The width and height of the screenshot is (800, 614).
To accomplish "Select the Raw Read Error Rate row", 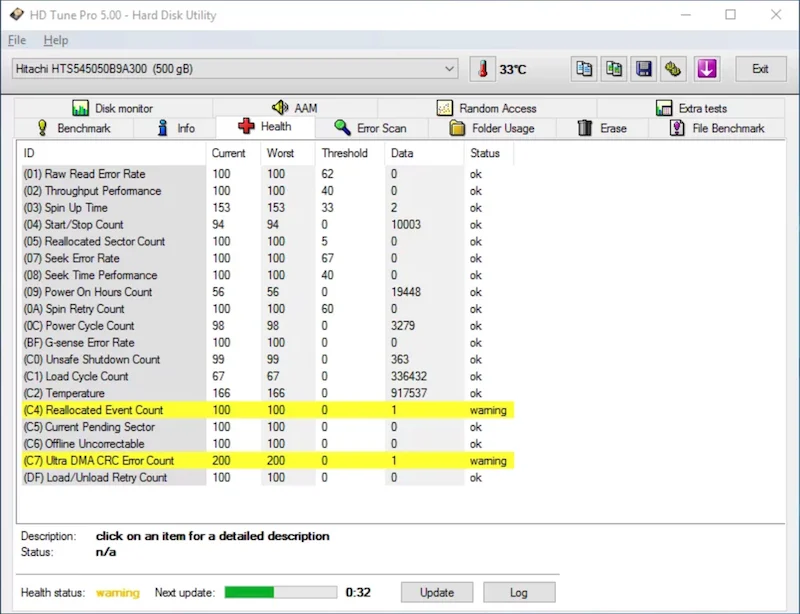I will coord(268,174).
